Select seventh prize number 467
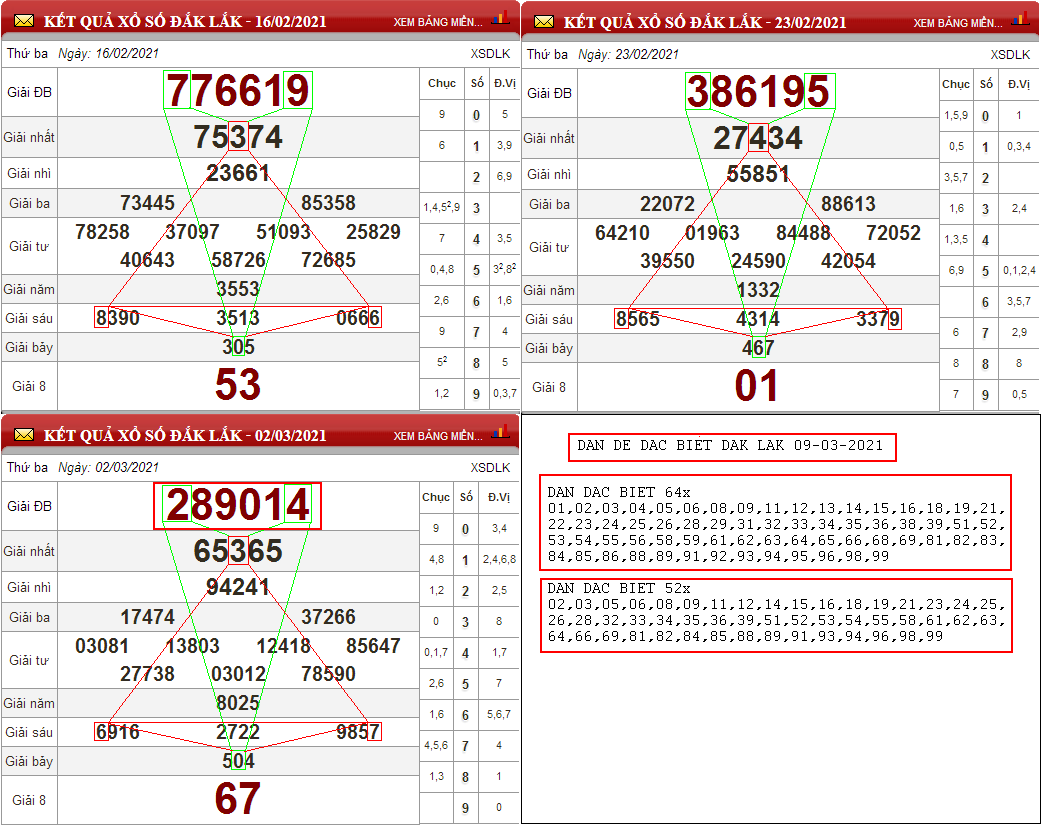The image size is (1043, 826). 758,348
